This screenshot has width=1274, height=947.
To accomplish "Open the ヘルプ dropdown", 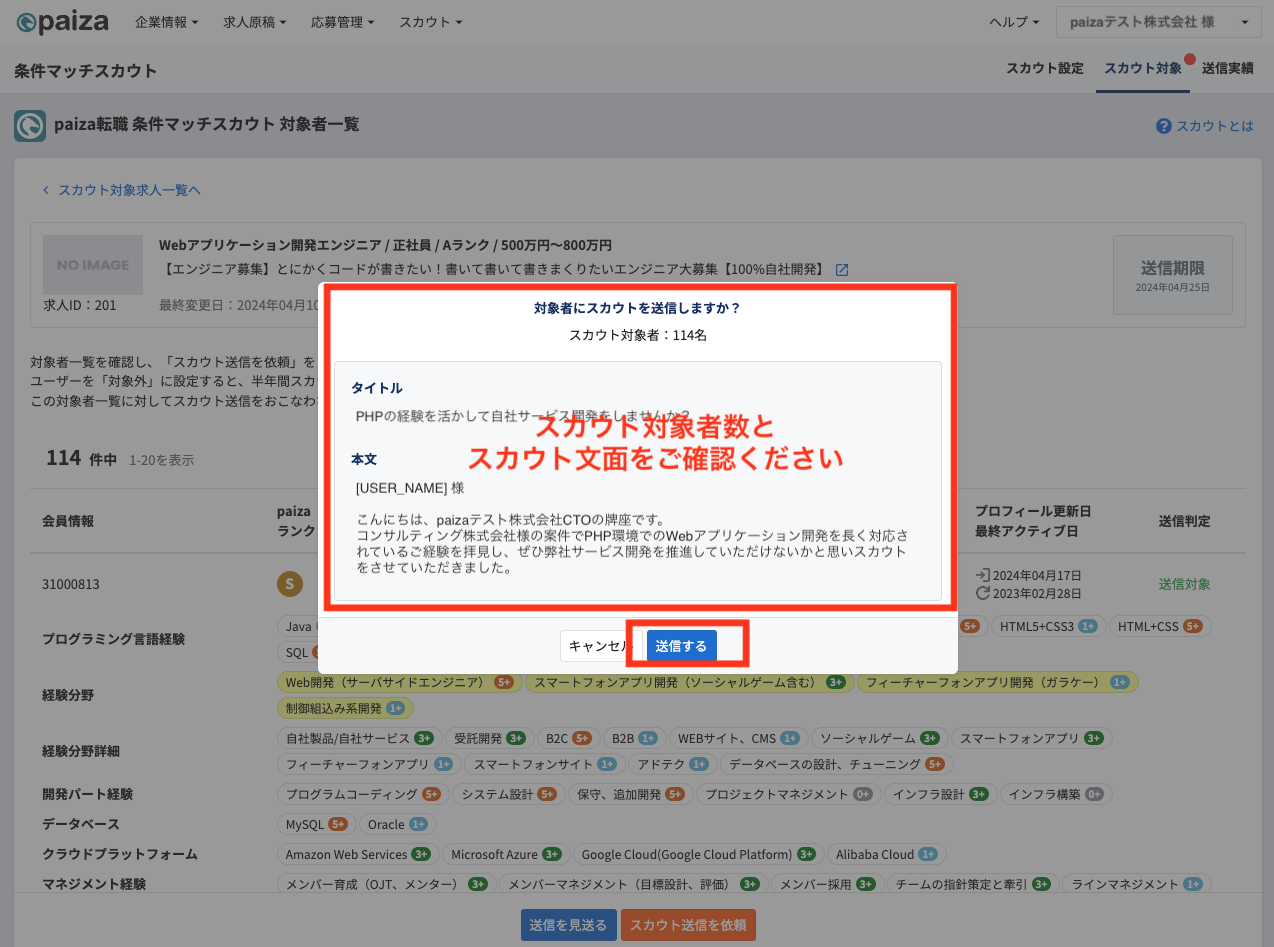I will click(1015, 22).
